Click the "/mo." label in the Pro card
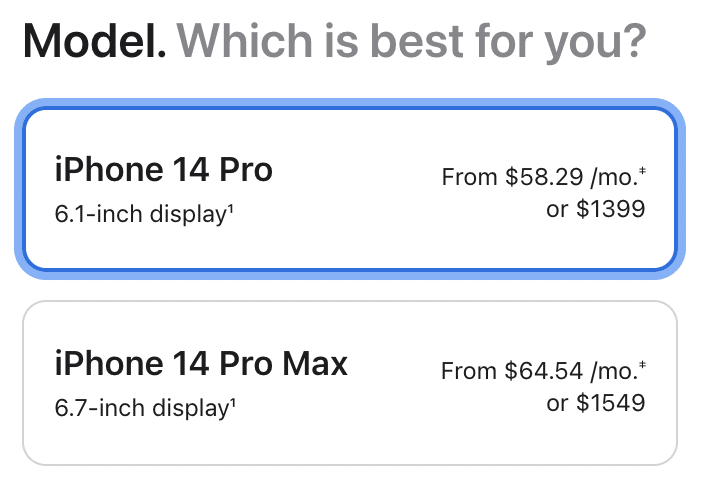Screen dimensions: 702x490 (612, 178)
